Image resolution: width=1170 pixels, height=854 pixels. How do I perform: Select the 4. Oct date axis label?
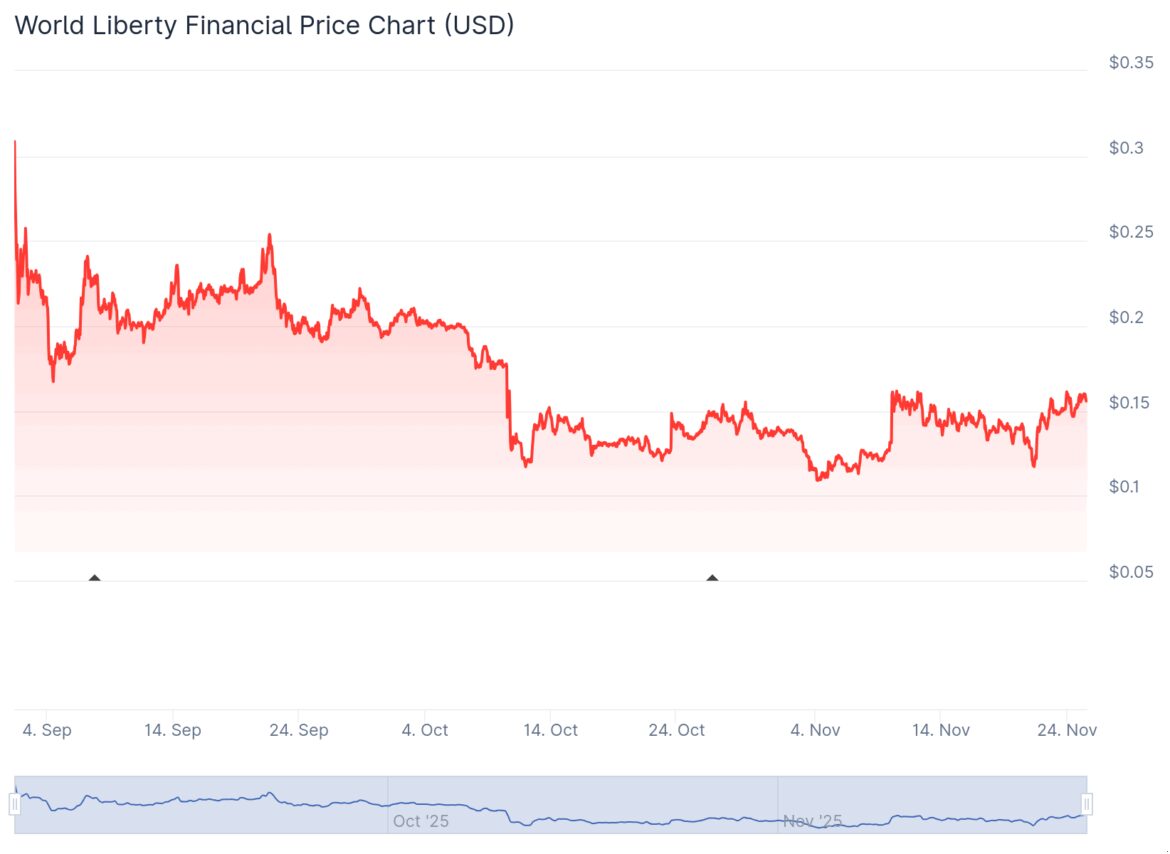pyautogui.click(x=425, y=730)
